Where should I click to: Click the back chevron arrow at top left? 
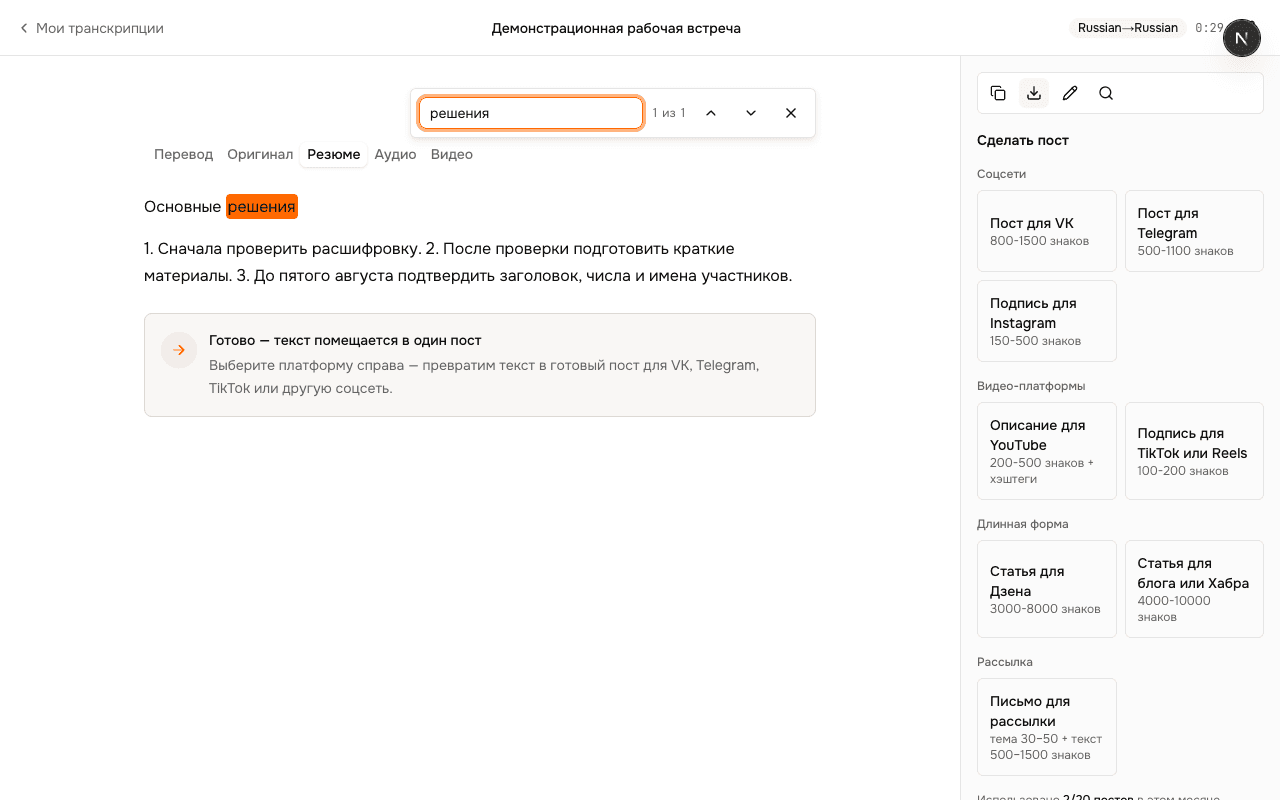point(24,28)
